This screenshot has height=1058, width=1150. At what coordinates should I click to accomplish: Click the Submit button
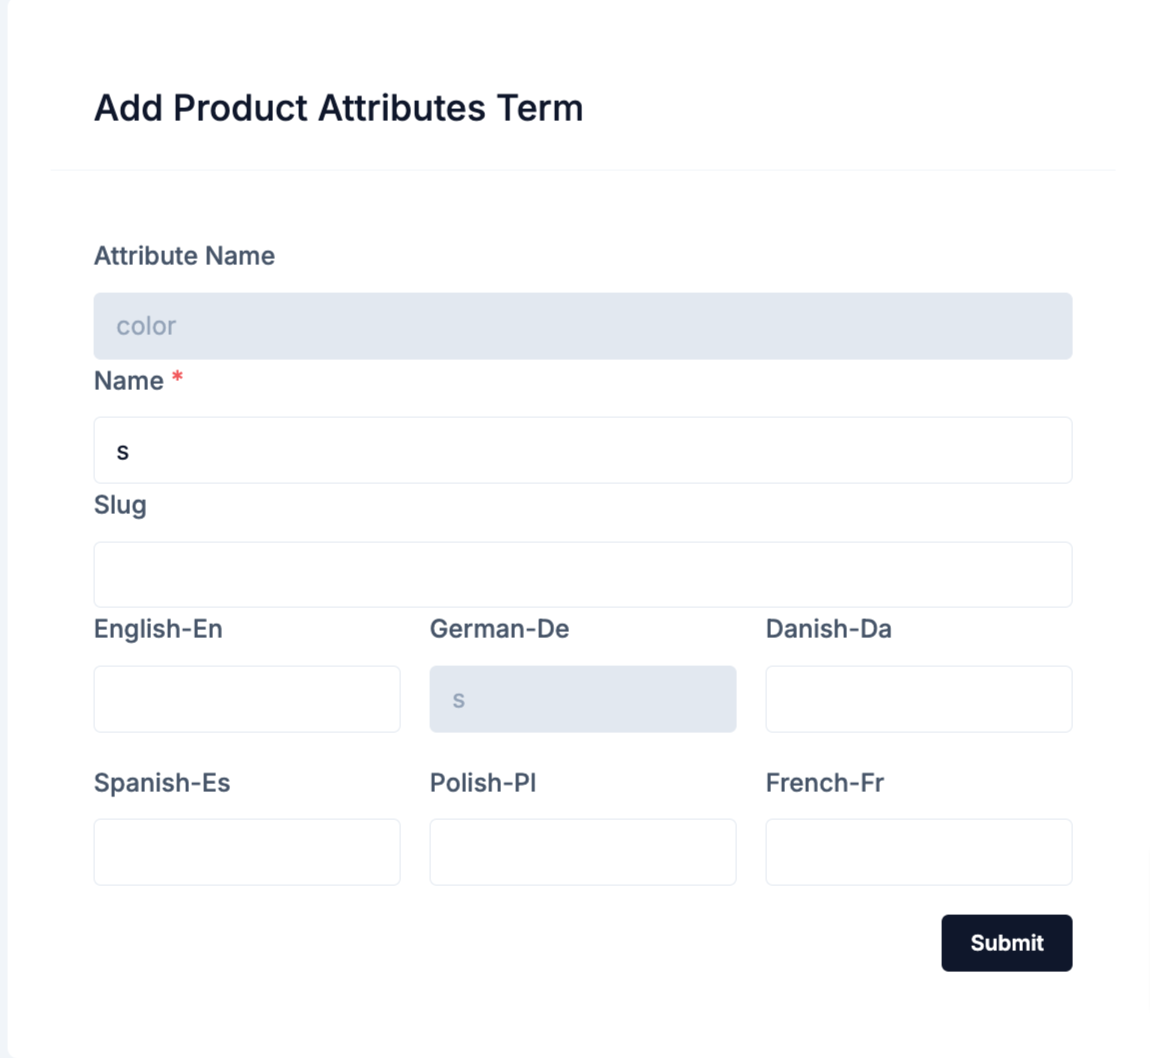pos(1006,943)
